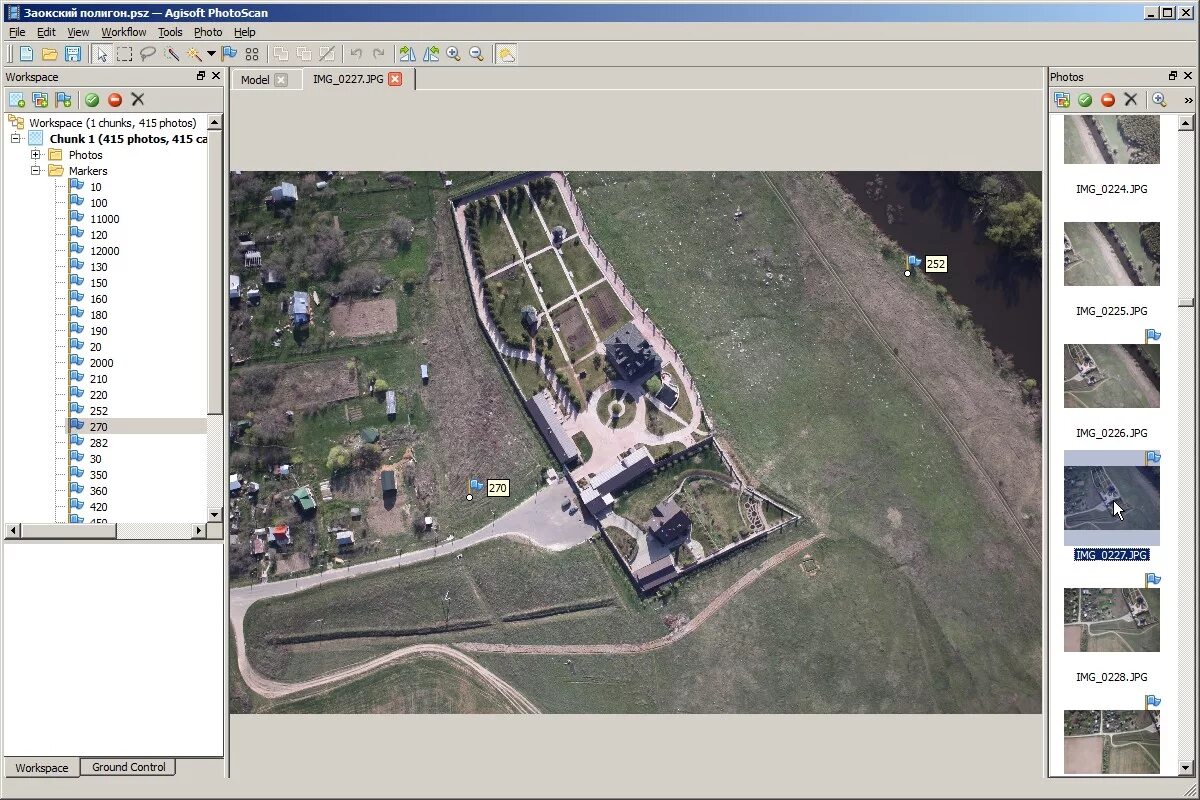This screenshot has width=1200, height=800.
Task: Select the IMG_0226.JPG thumbnail
Action: click(x=1111, y=376)
